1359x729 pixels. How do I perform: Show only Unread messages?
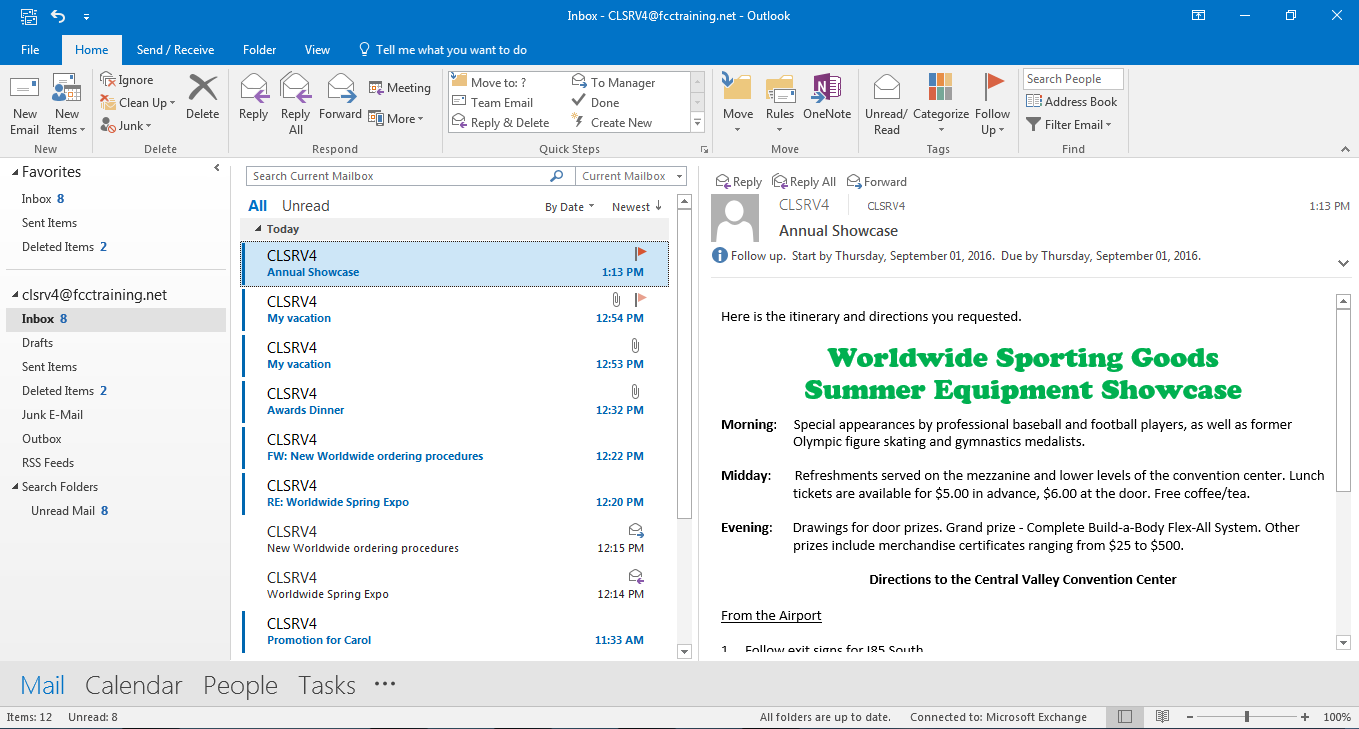[305, 206]
